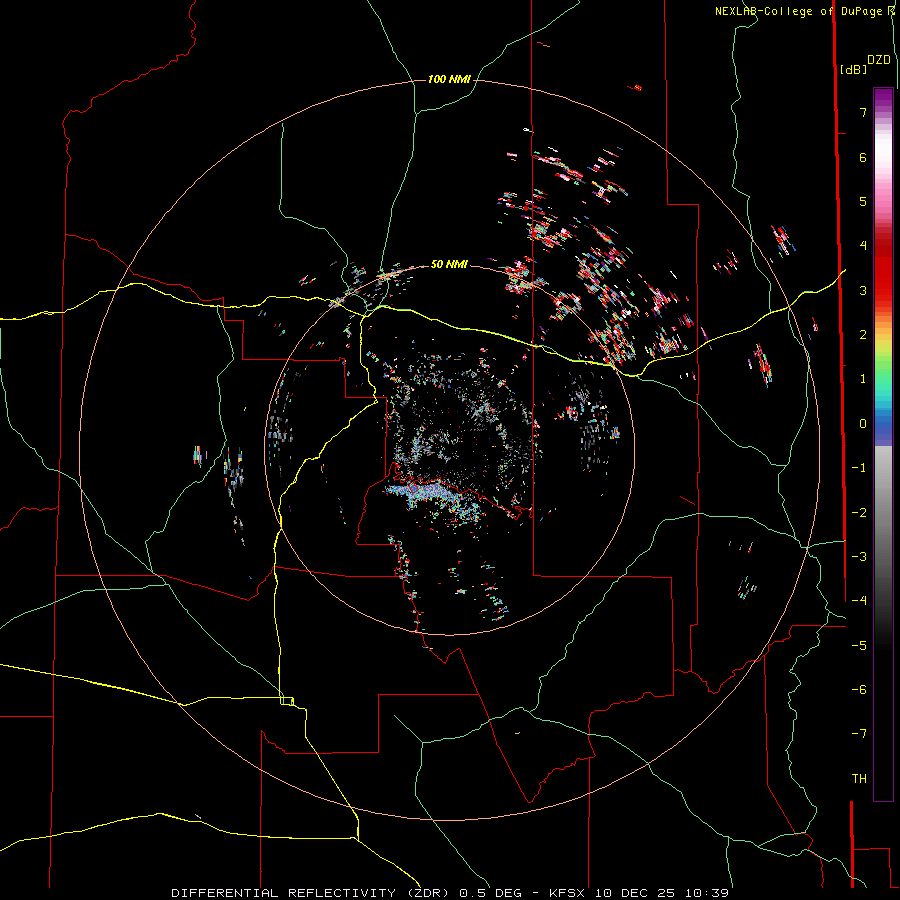The image size is (900, 900).
Task: Click the "2" value on the color scale
Action: 863,335
